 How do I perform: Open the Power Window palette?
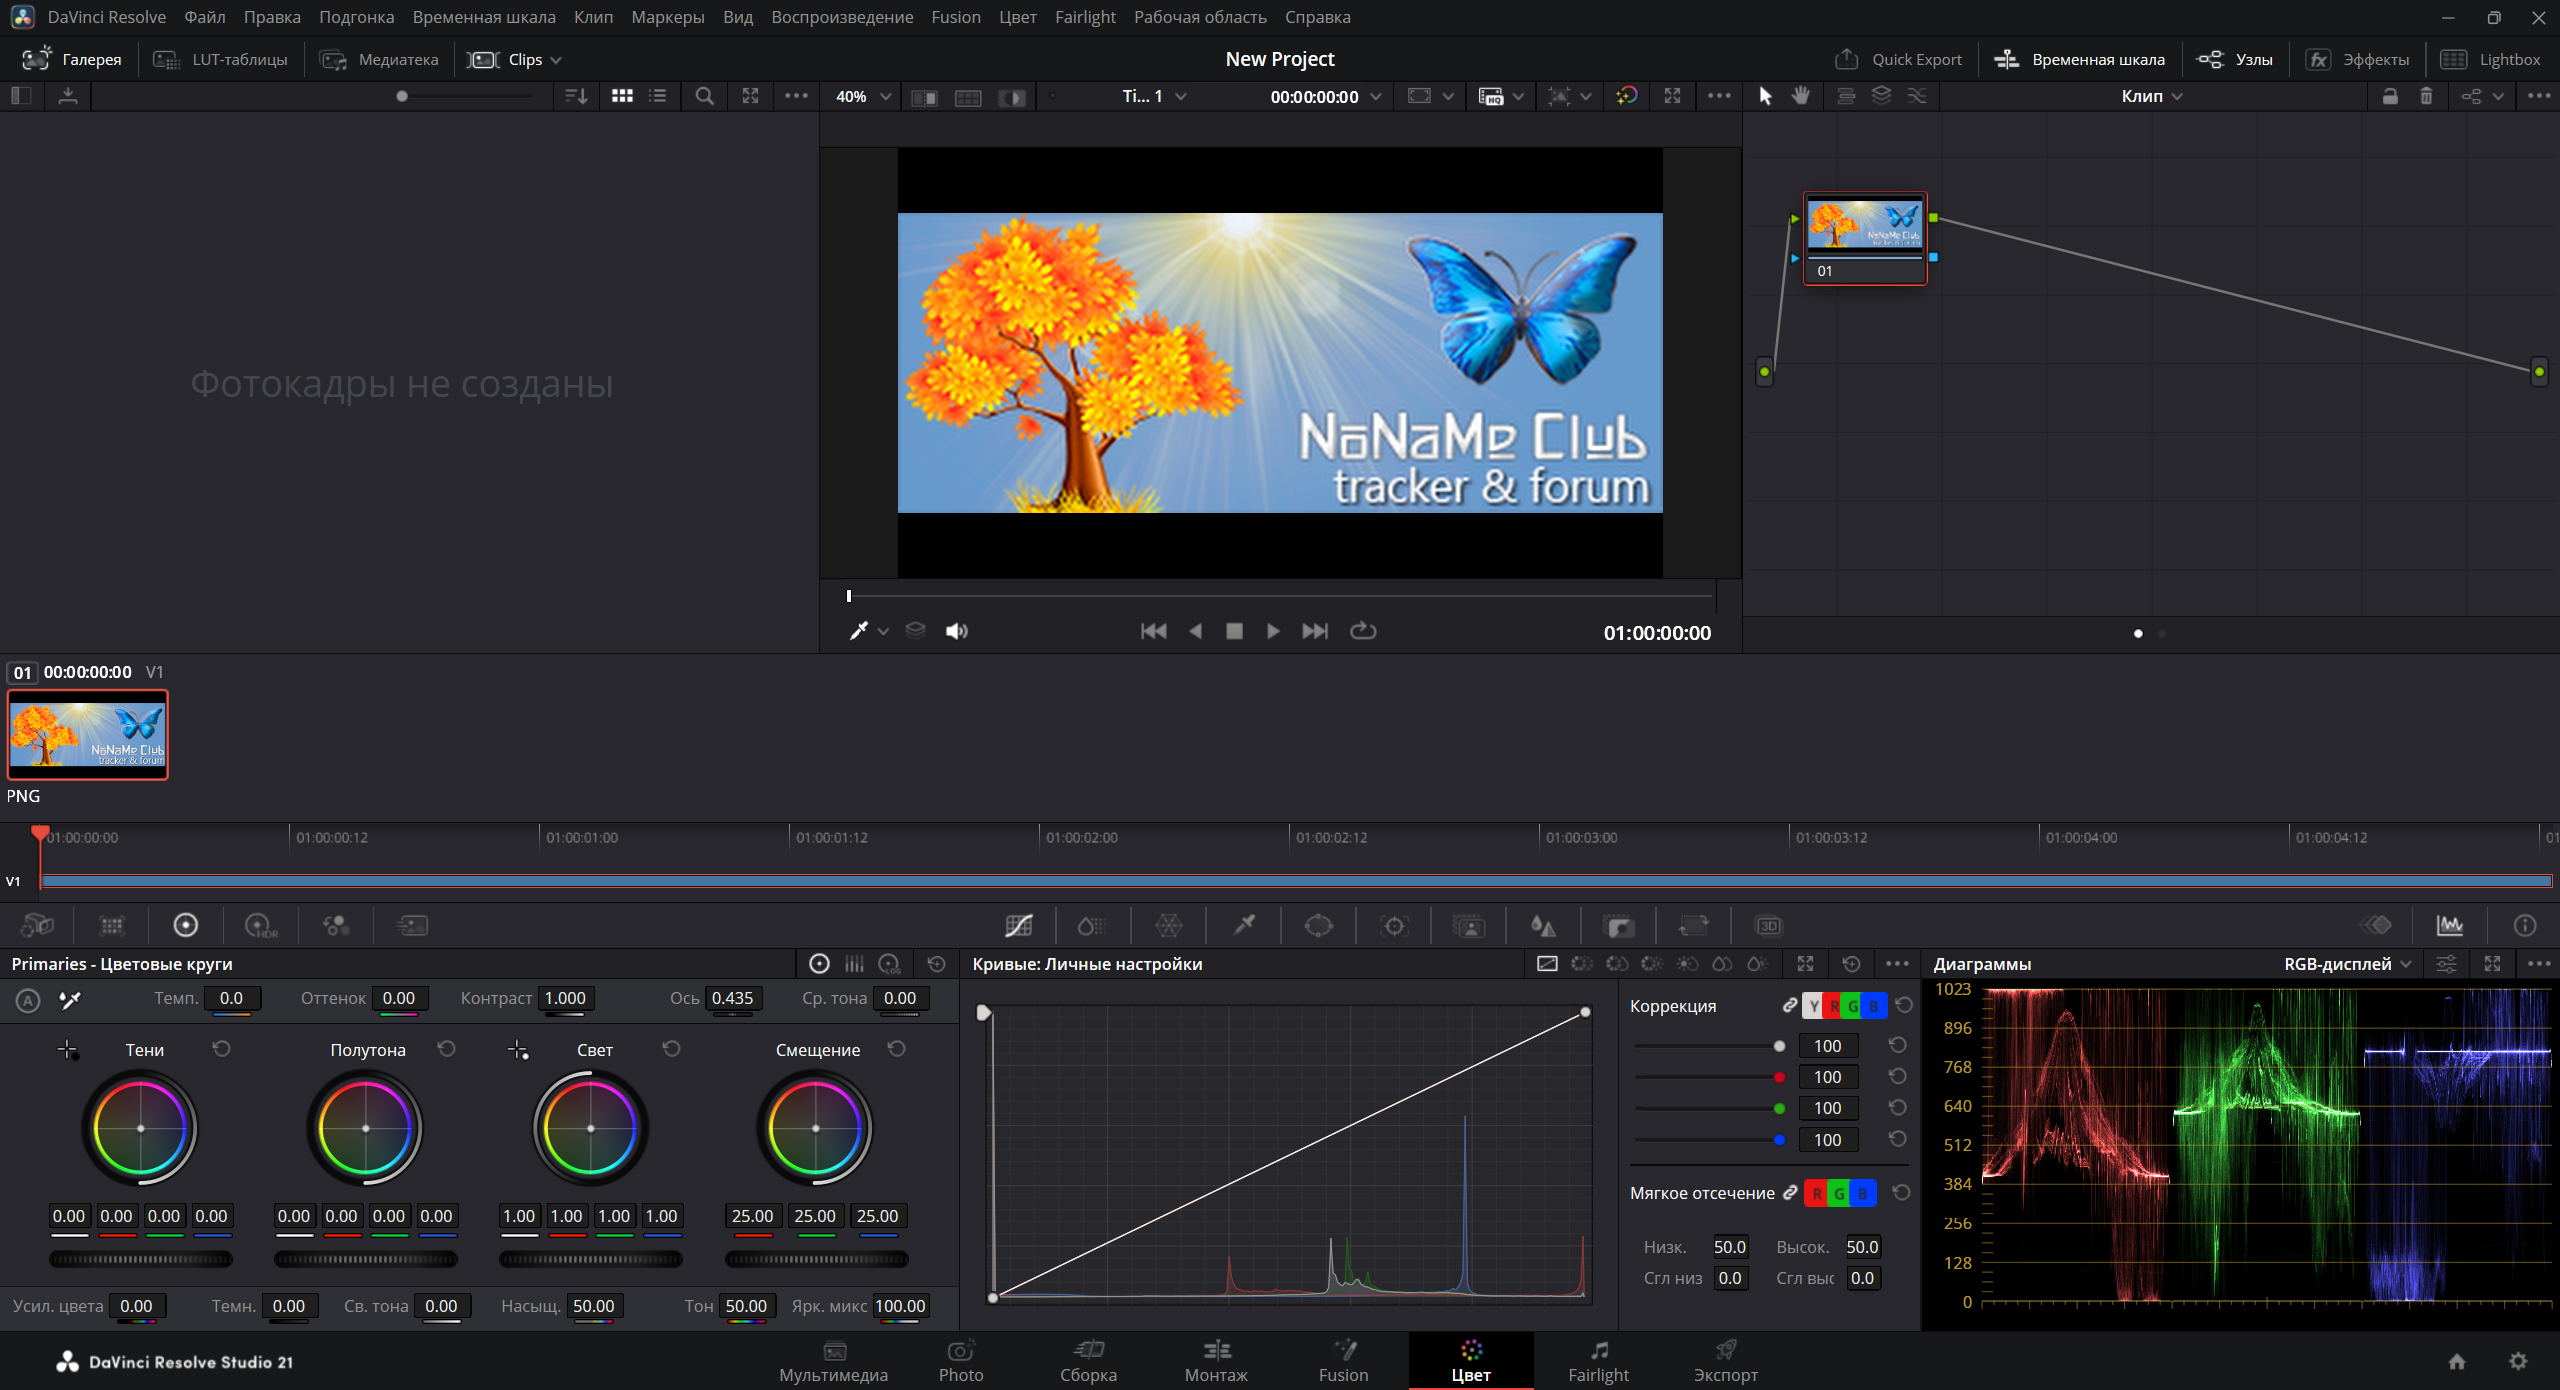(1318, 925)
